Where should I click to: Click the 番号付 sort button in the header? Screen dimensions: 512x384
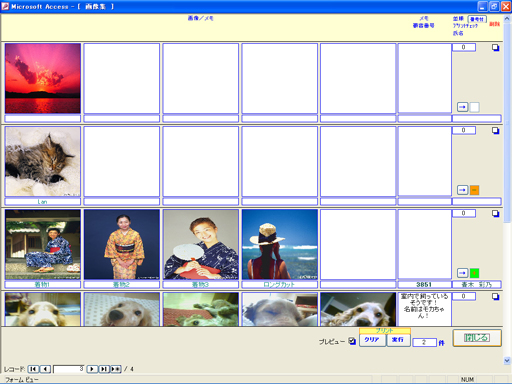pos(477,19)
